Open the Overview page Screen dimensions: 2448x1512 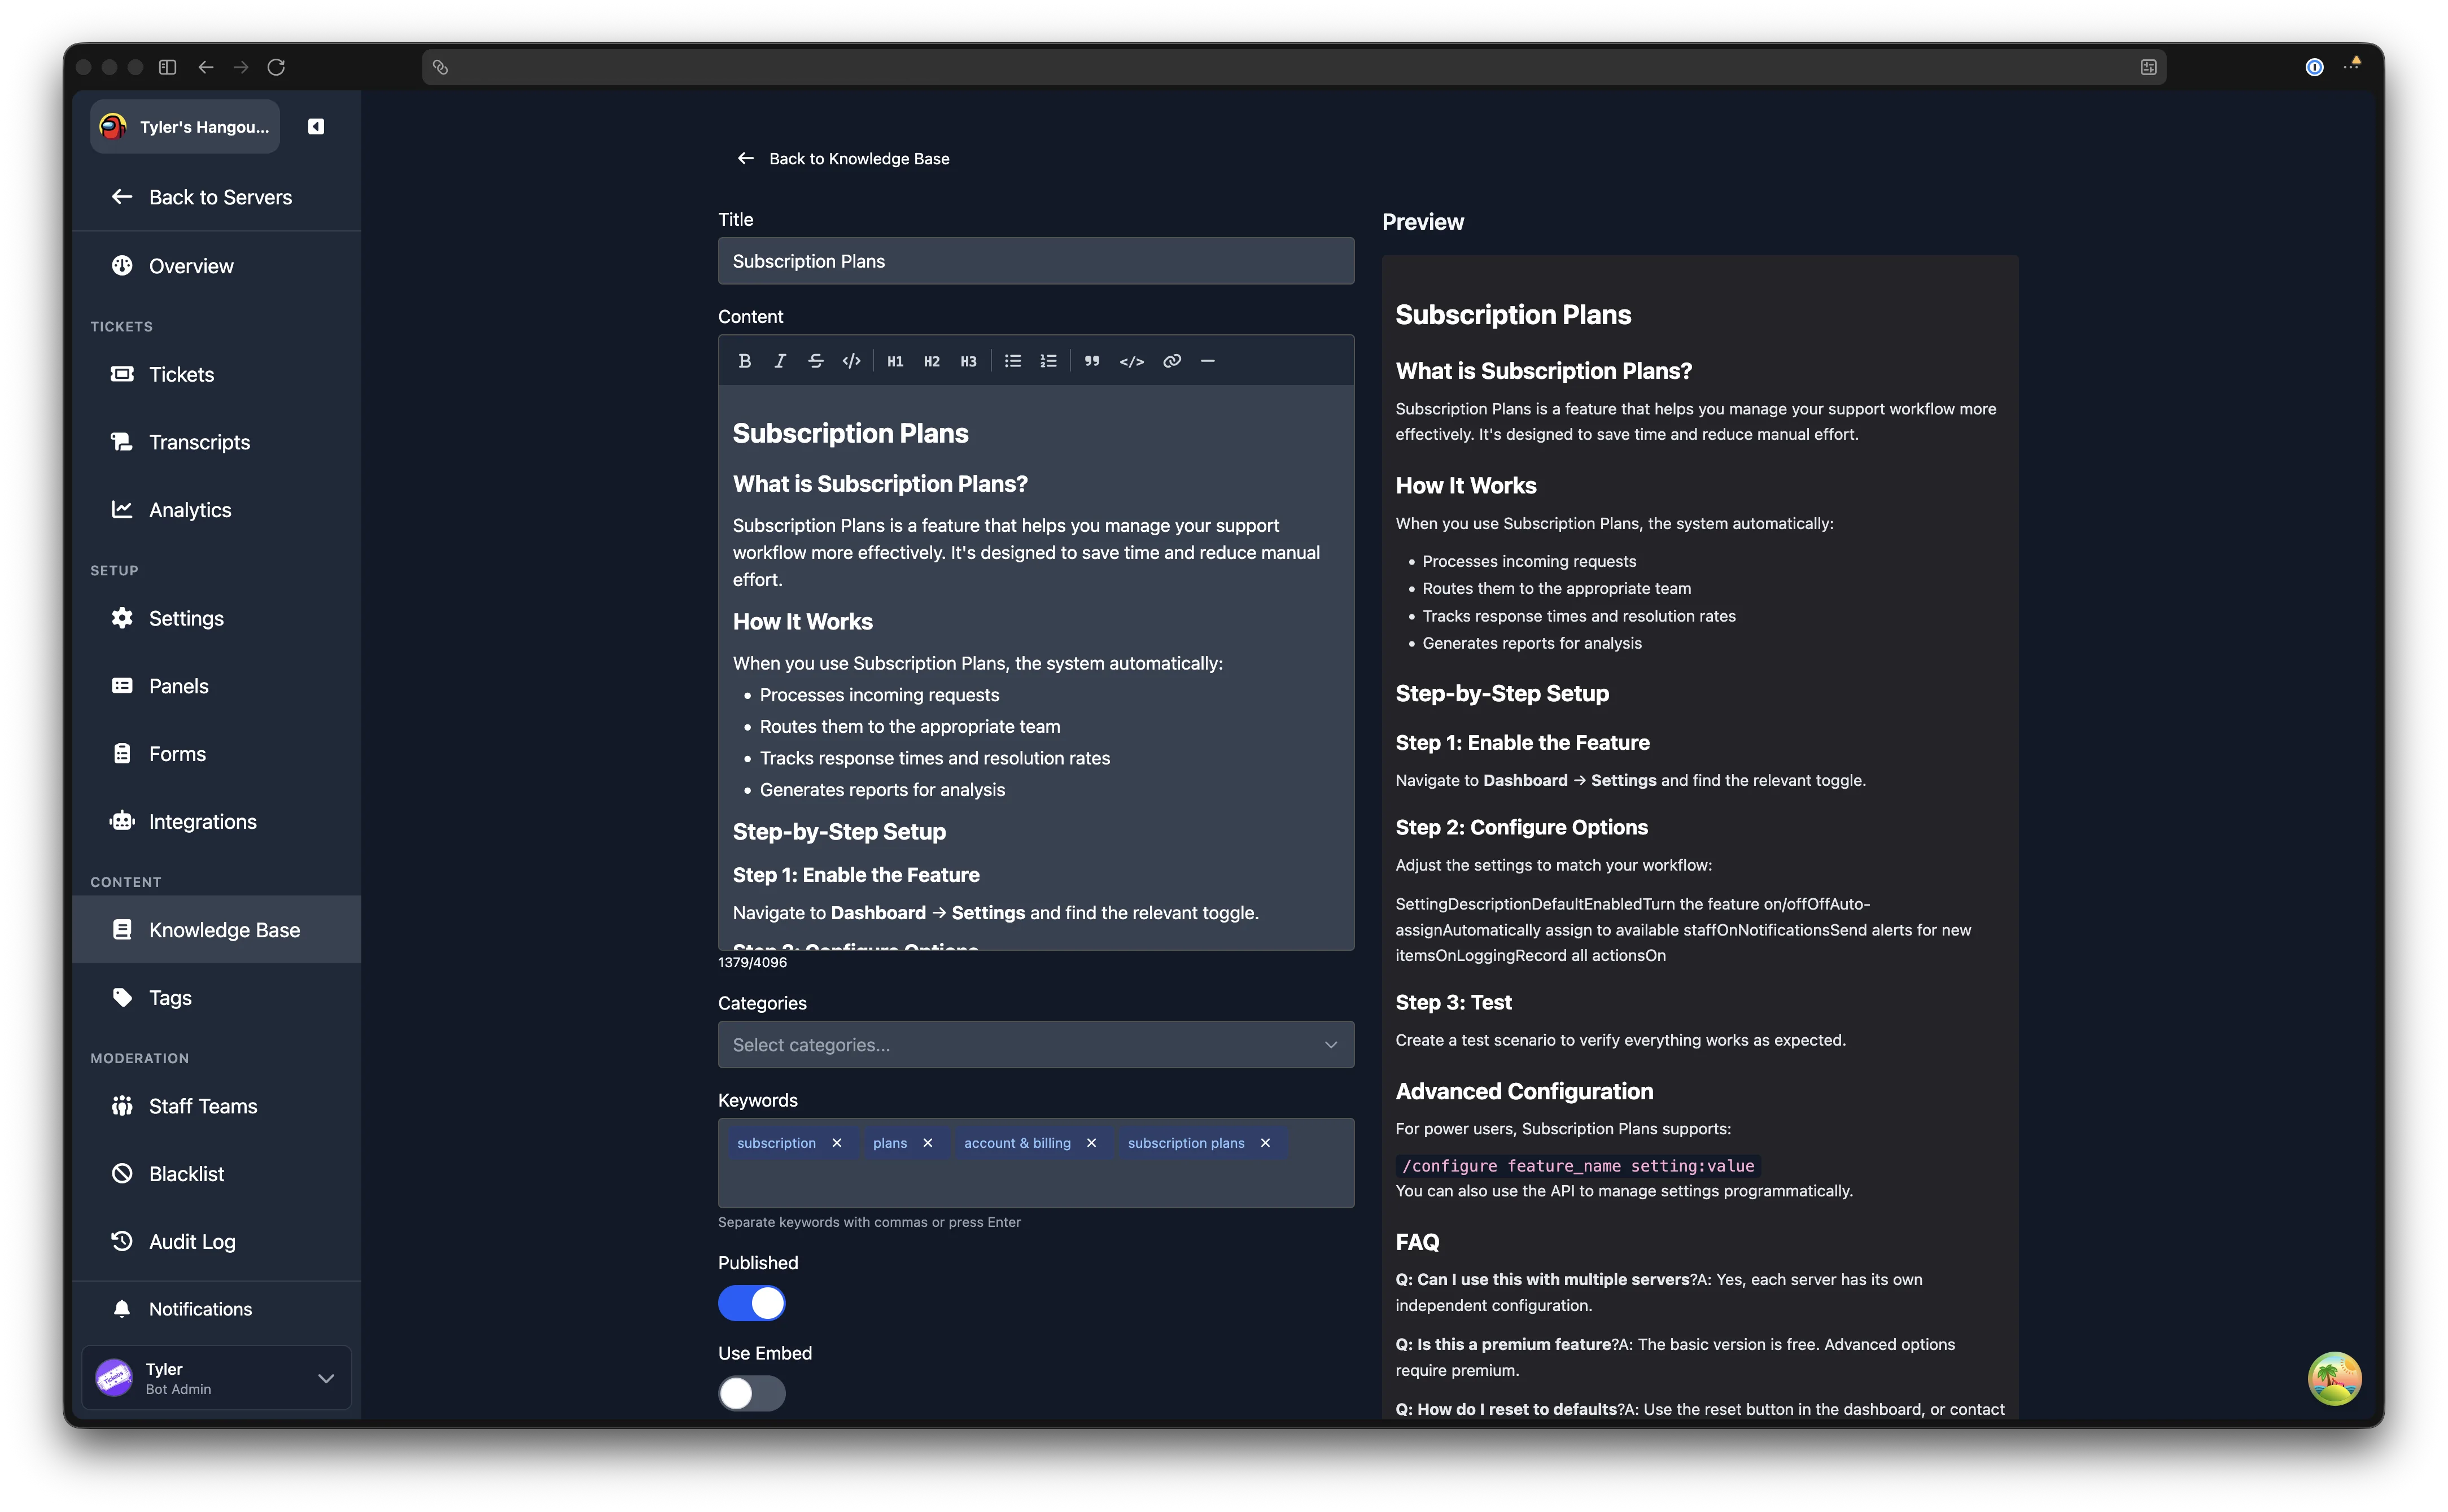pos(217,266)
